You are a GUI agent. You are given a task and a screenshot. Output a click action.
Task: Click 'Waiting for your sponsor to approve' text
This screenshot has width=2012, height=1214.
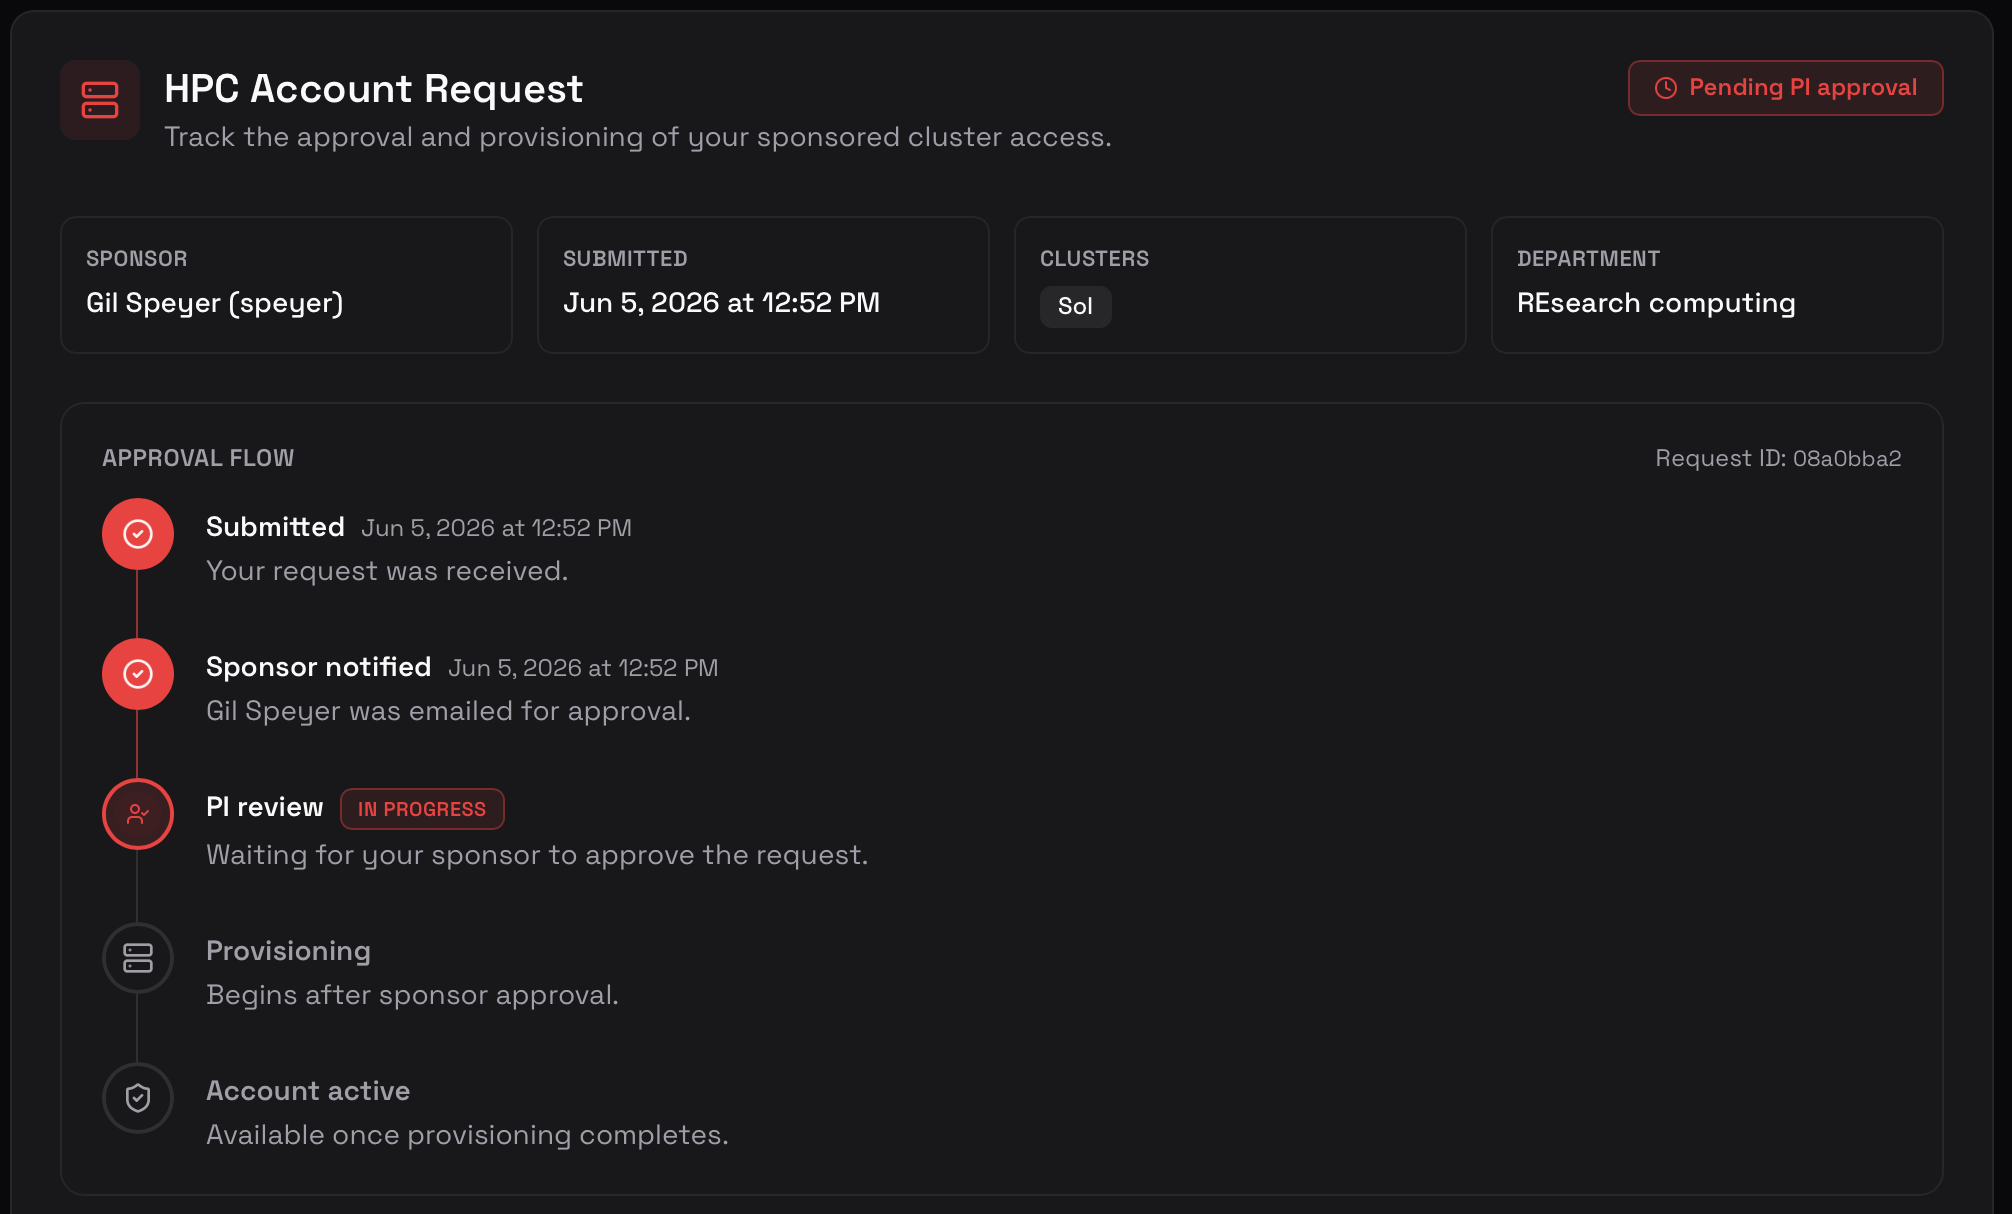point(537,855)
